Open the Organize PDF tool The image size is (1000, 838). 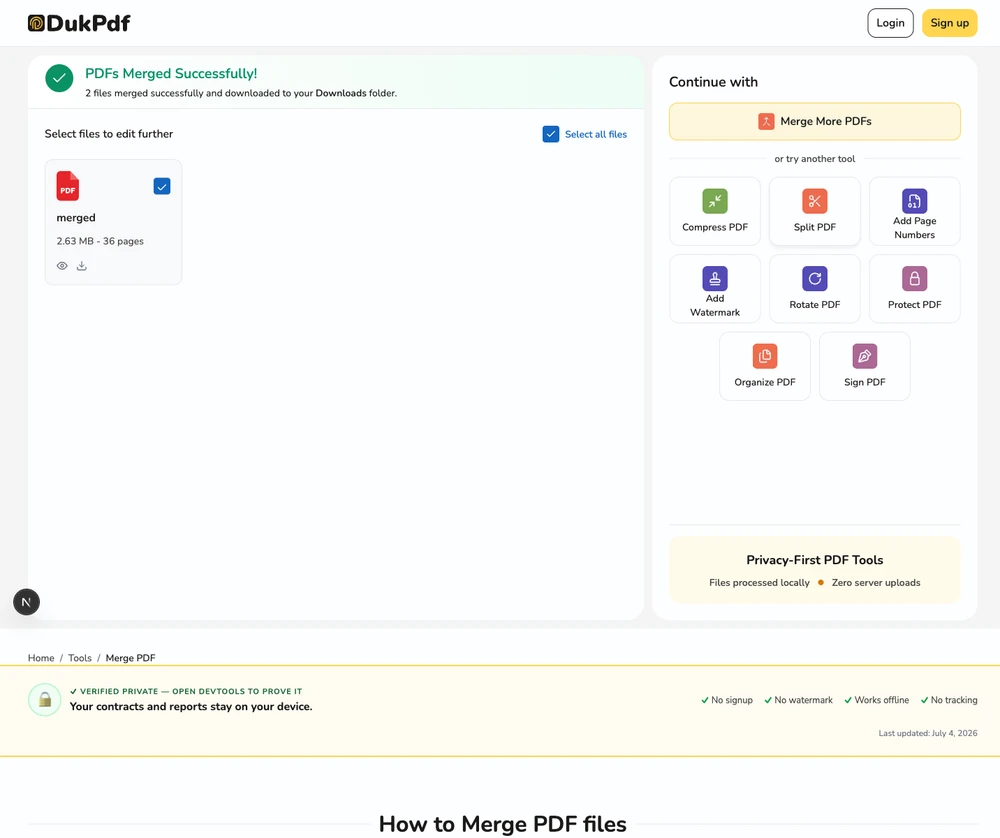coord(765,366)
